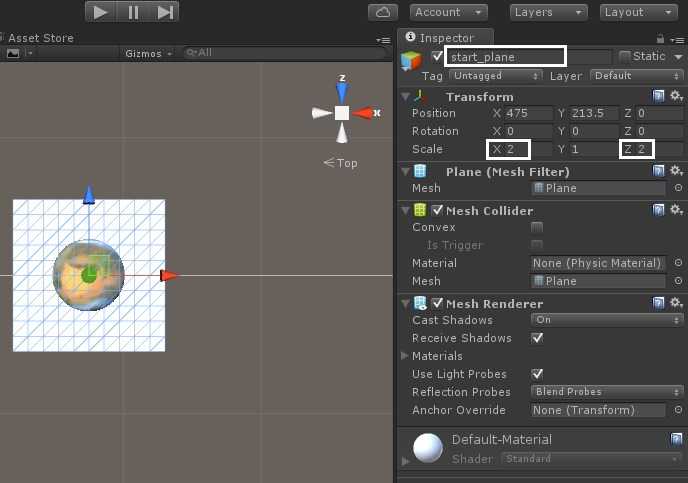The width and height of the screenshot is (688, 483).
Task: Click the Rotation X field
Action: click(x=528, y=131)
